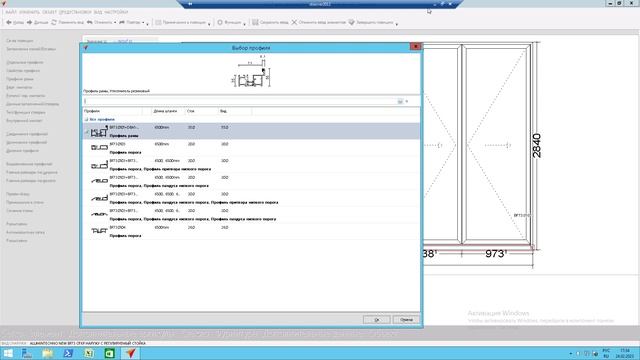Open the ВИД menu
The width and height of the screenshot is (640, 360).
point(98,12)
